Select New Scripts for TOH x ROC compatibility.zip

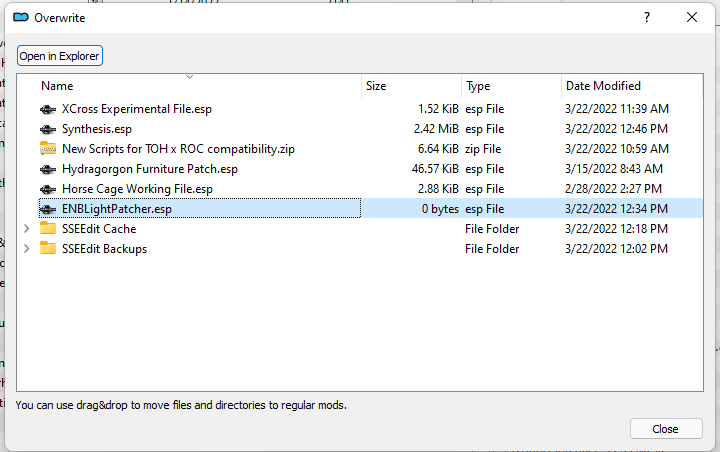(x=178, y=149)
